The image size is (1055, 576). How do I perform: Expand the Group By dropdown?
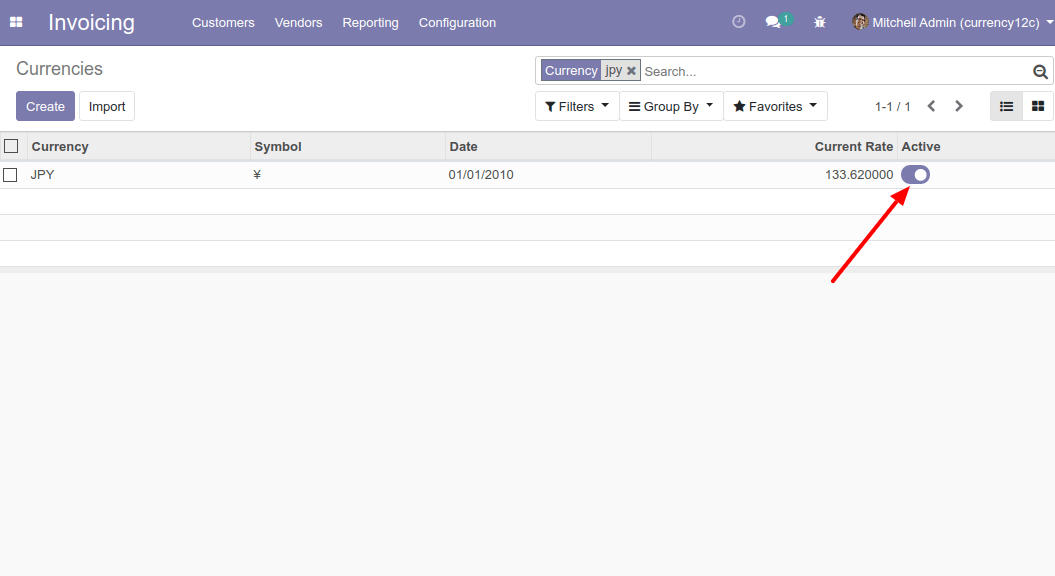(x=671, y=106)
